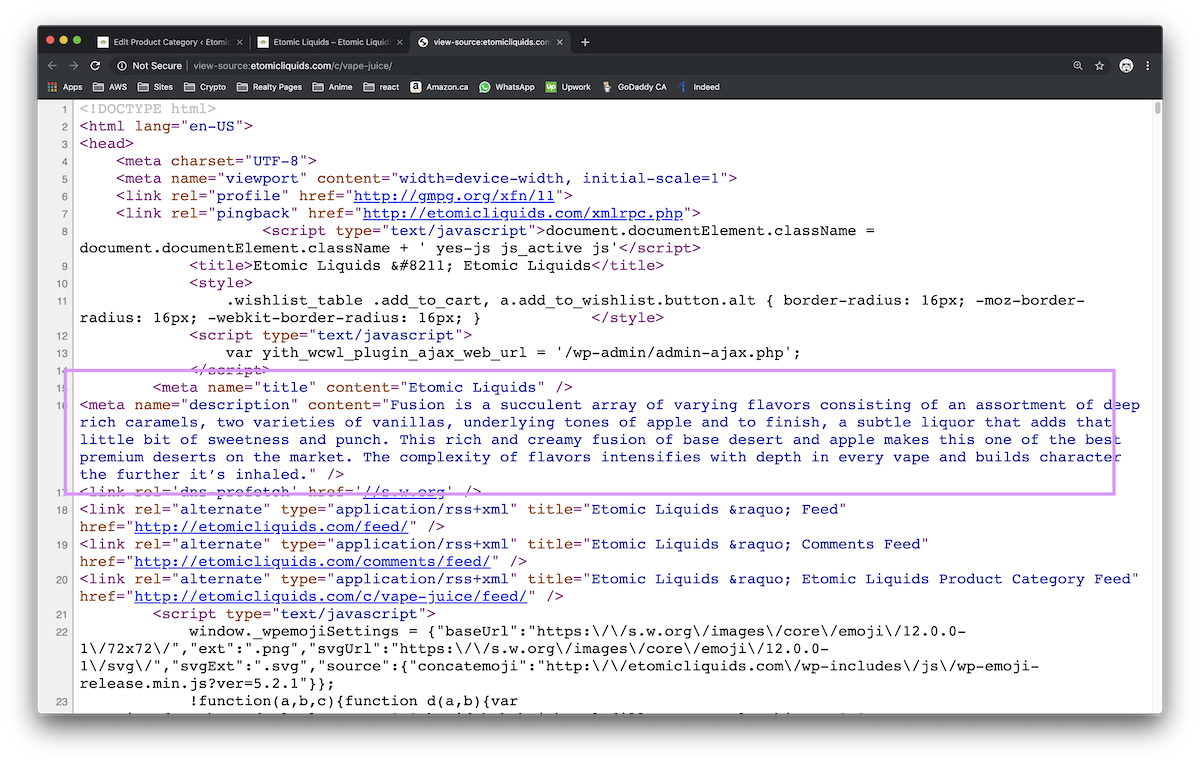Open the Upwork bookmark
Screen dimensions: 1200x763
point(568,87)
